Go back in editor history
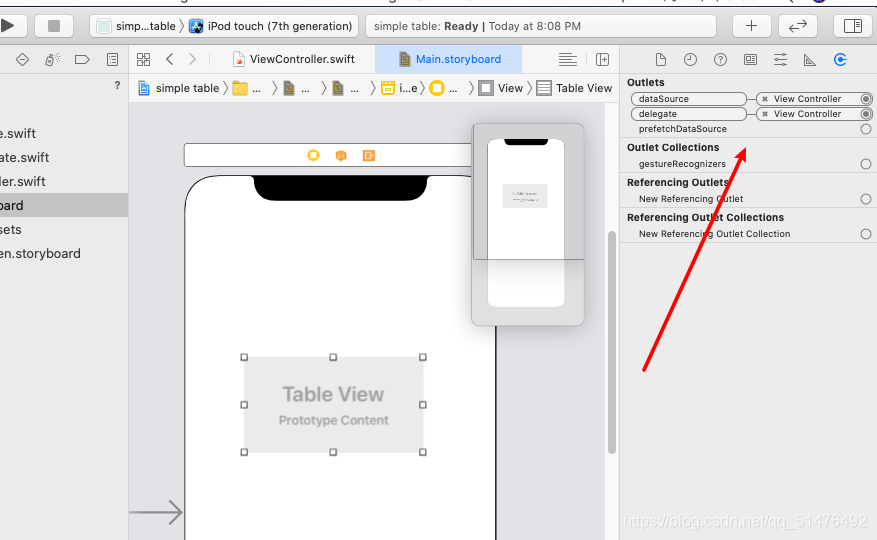 170,59
